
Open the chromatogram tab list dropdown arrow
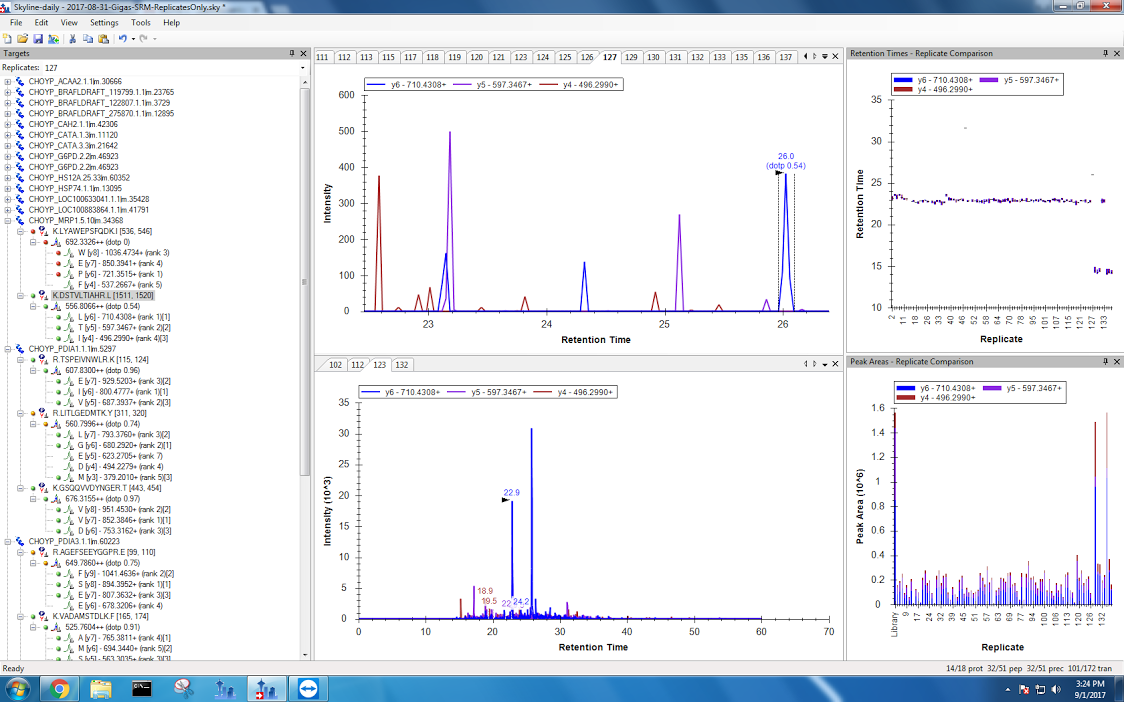point(825,57)
